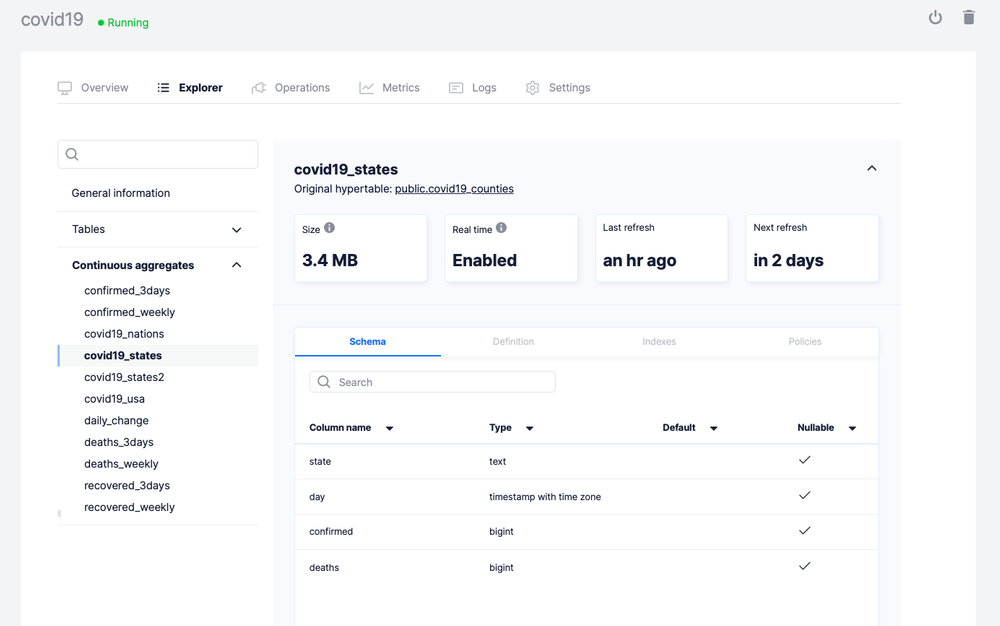Image resolution: width=1000 pixels, height=626 pixels.
Task: Click the Nullable checkmark for day row
Action: [x=804, y=496]
